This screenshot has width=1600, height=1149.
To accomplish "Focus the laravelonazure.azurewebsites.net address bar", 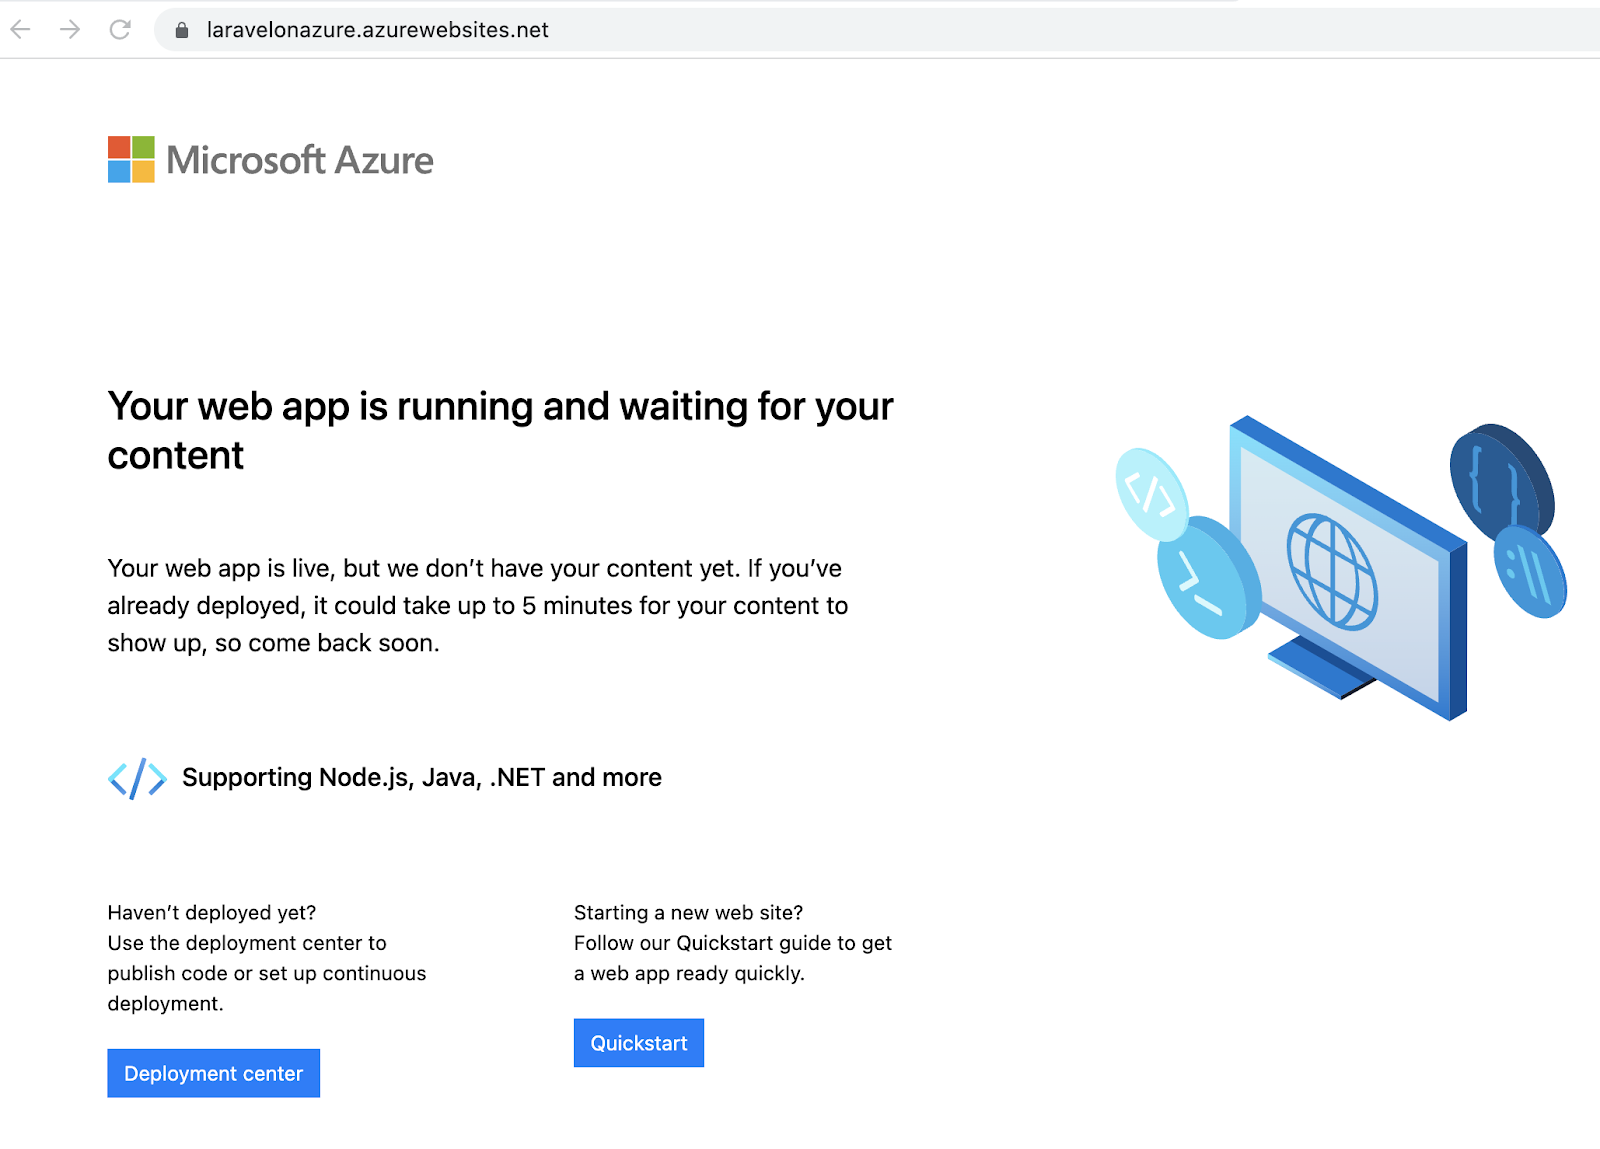I will tap(878, 30).
